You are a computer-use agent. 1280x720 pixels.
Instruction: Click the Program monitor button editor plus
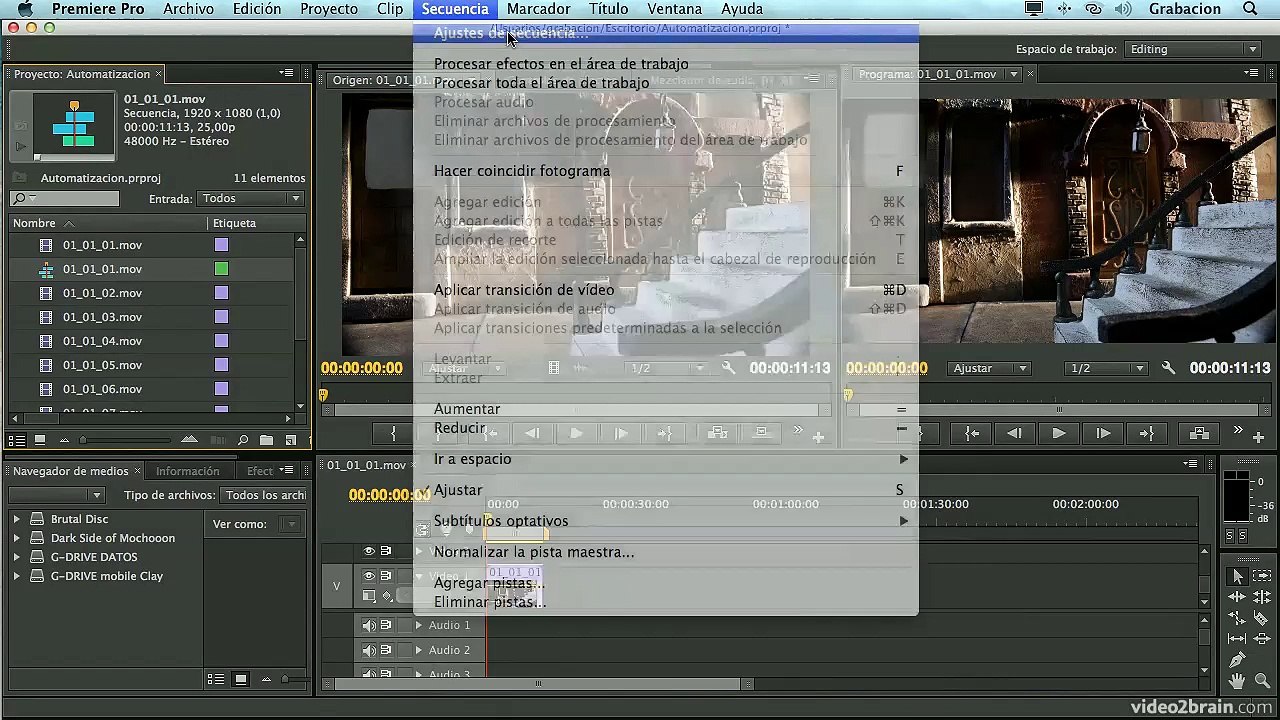(1260, 436)
